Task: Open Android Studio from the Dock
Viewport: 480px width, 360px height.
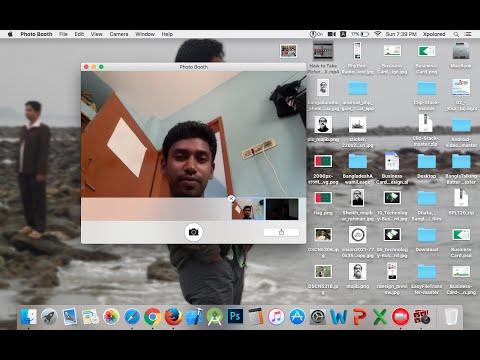Action: point(215,317)
